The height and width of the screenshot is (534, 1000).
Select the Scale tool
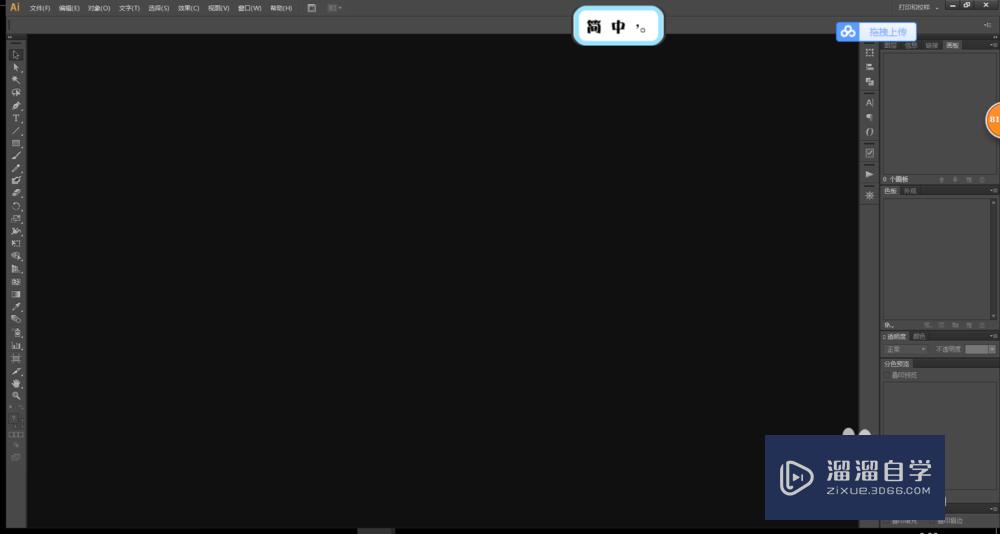(17, 219)
